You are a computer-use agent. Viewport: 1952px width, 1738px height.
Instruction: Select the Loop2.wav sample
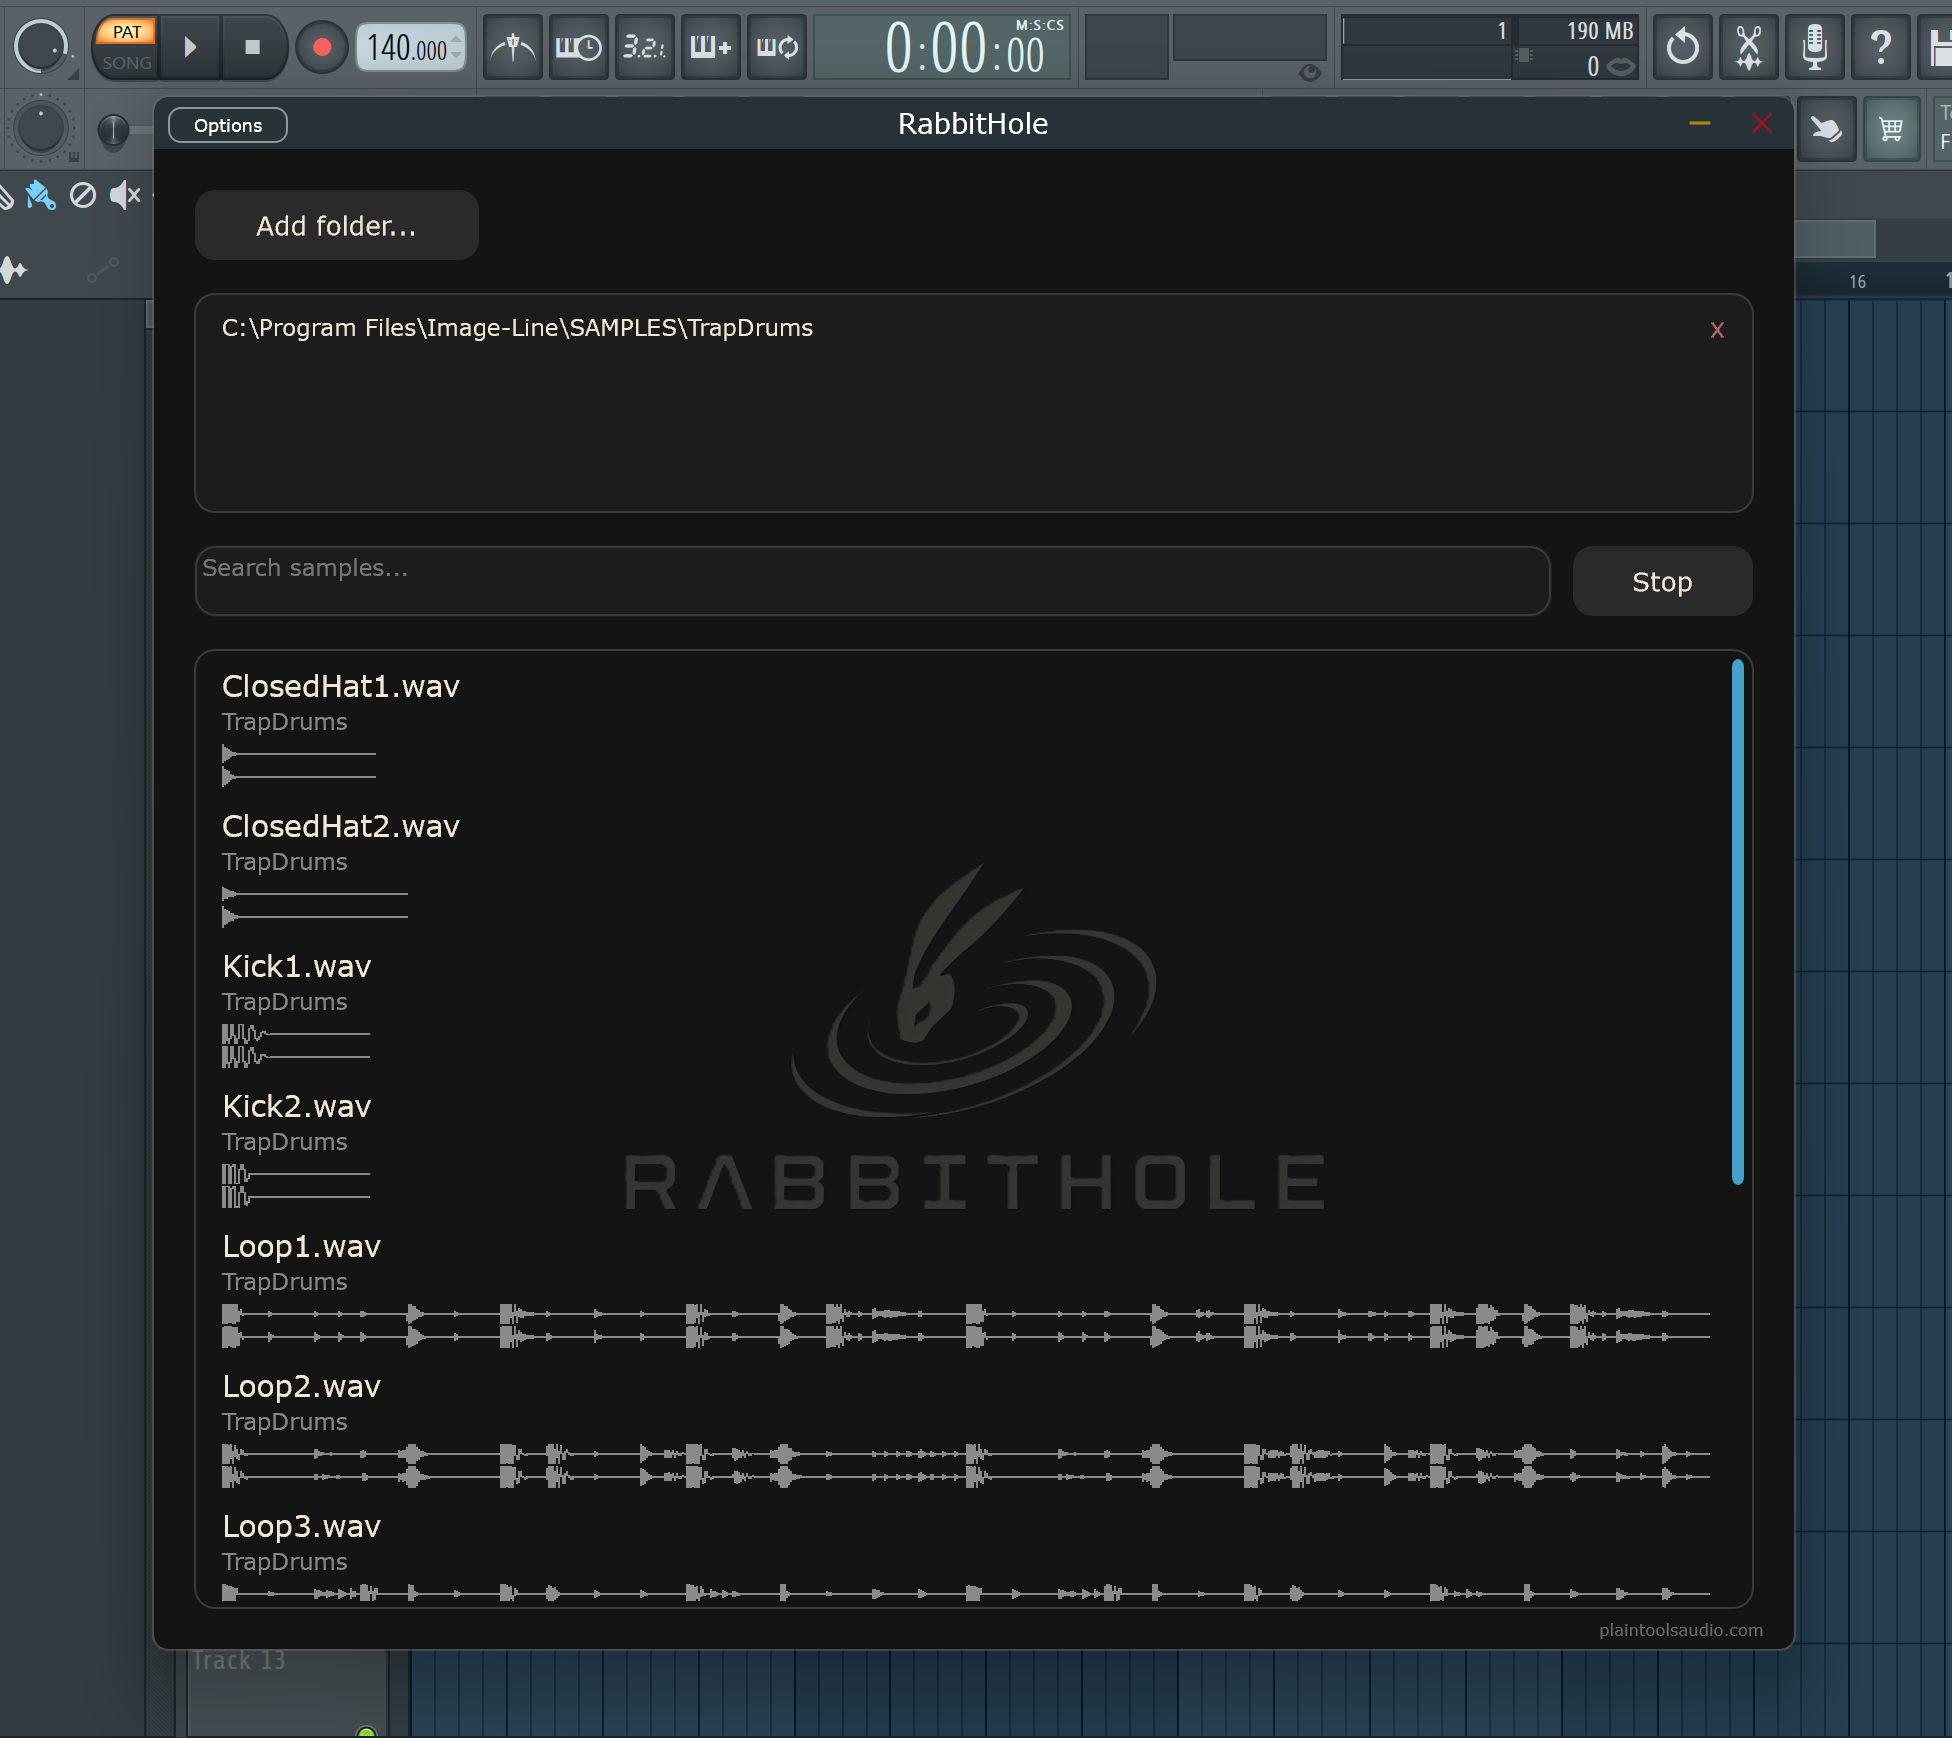(x=301, y=1386)
